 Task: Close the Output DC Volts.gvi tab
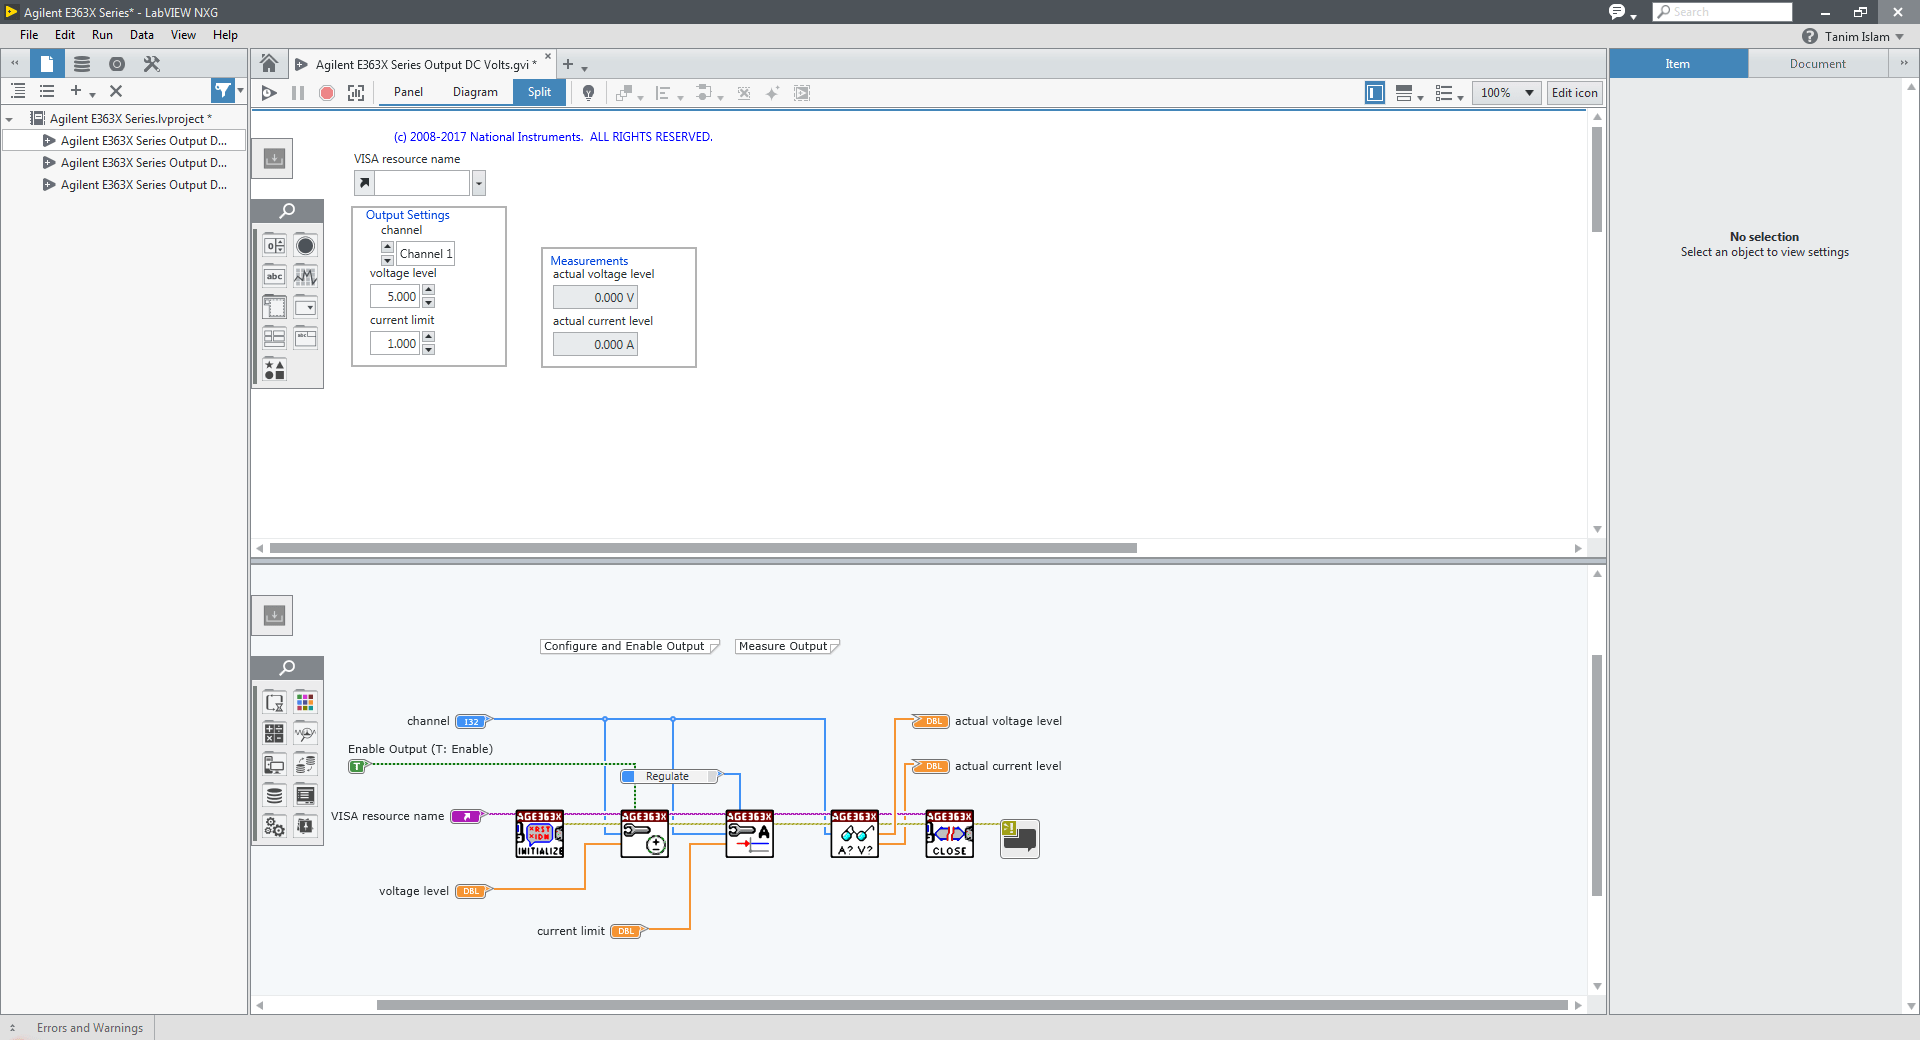[x=548, y=57]
